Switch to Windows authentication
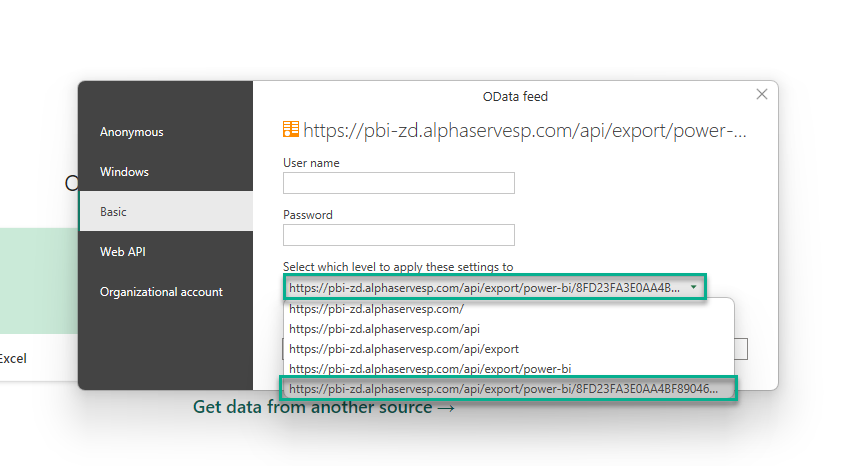848x466 pixels. click(x=124, y=172)
